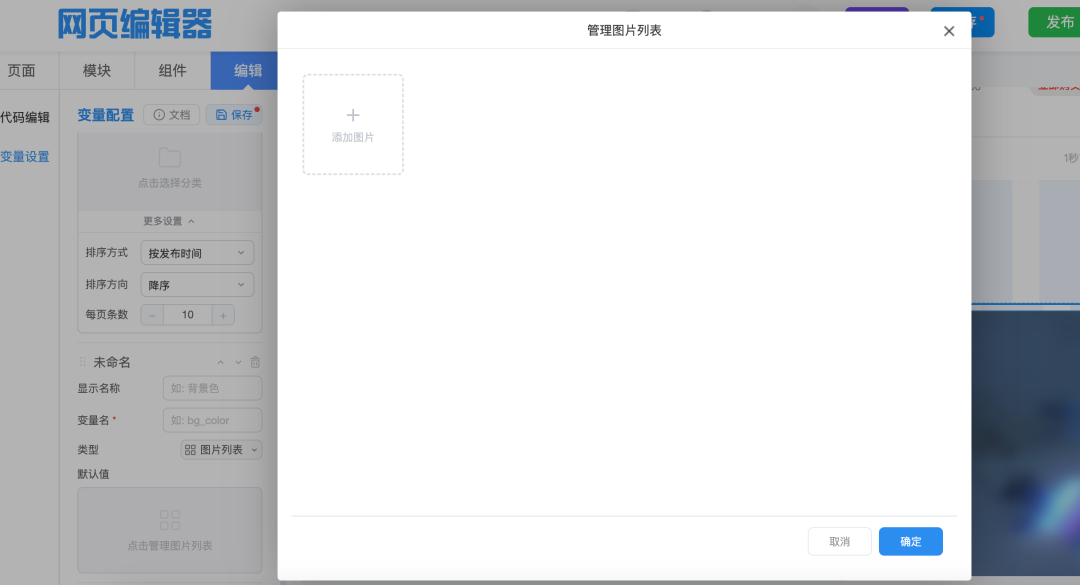Image resolution: width=1080 pixels, height=585 pixels.
Task: Open the 类型 图片列表 dropdown
Action: pos(221,450)
